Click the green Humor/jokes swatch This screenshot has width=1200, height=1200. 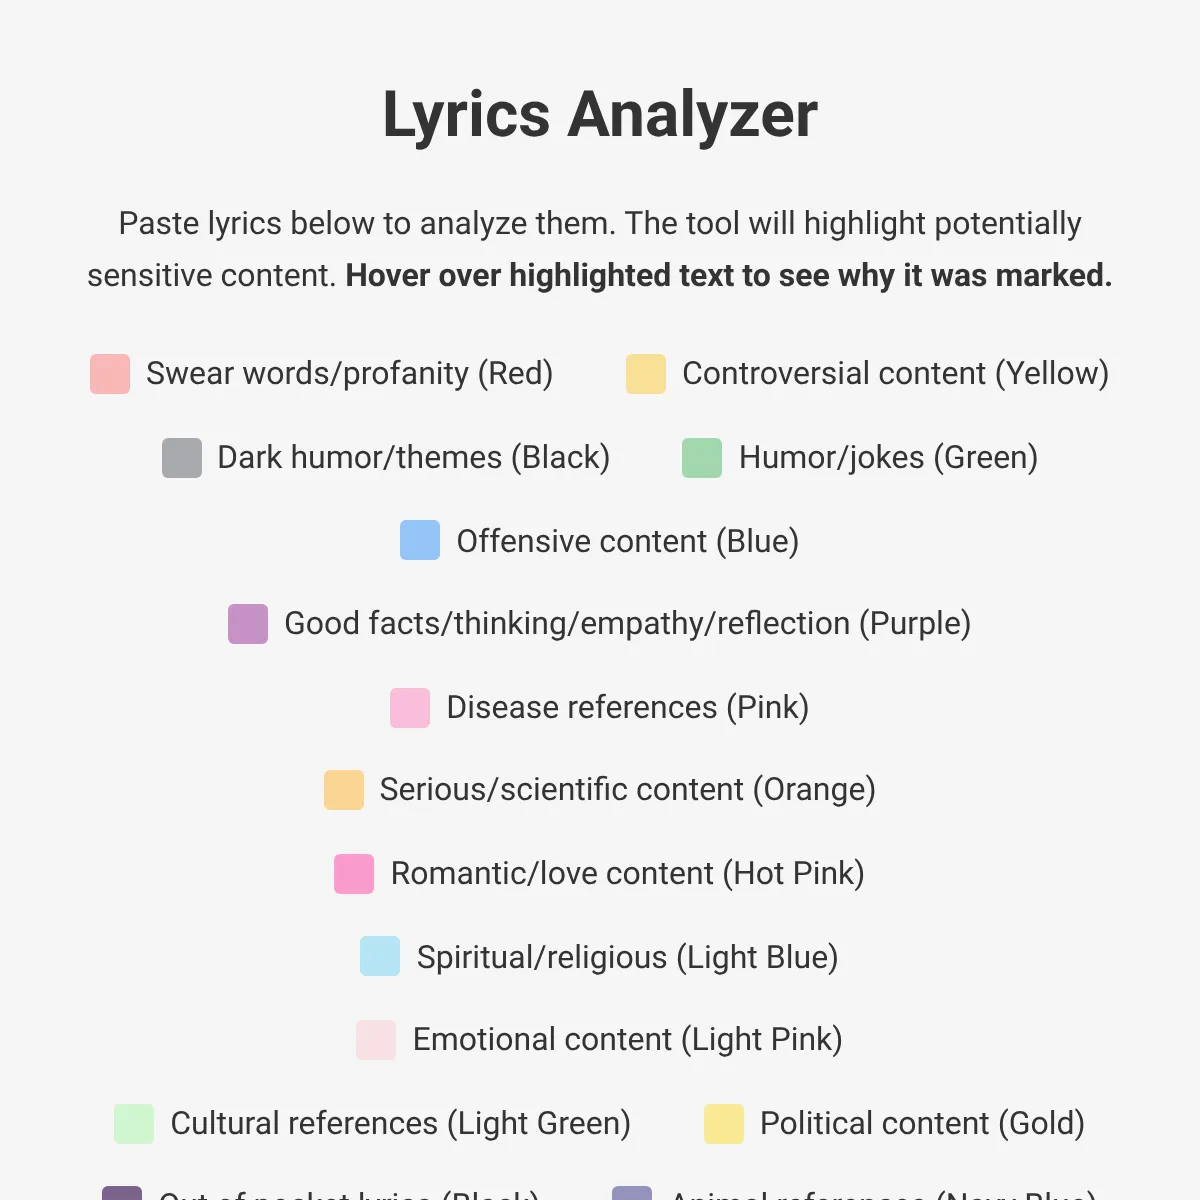pyautogui.click(x=702, y=458)
